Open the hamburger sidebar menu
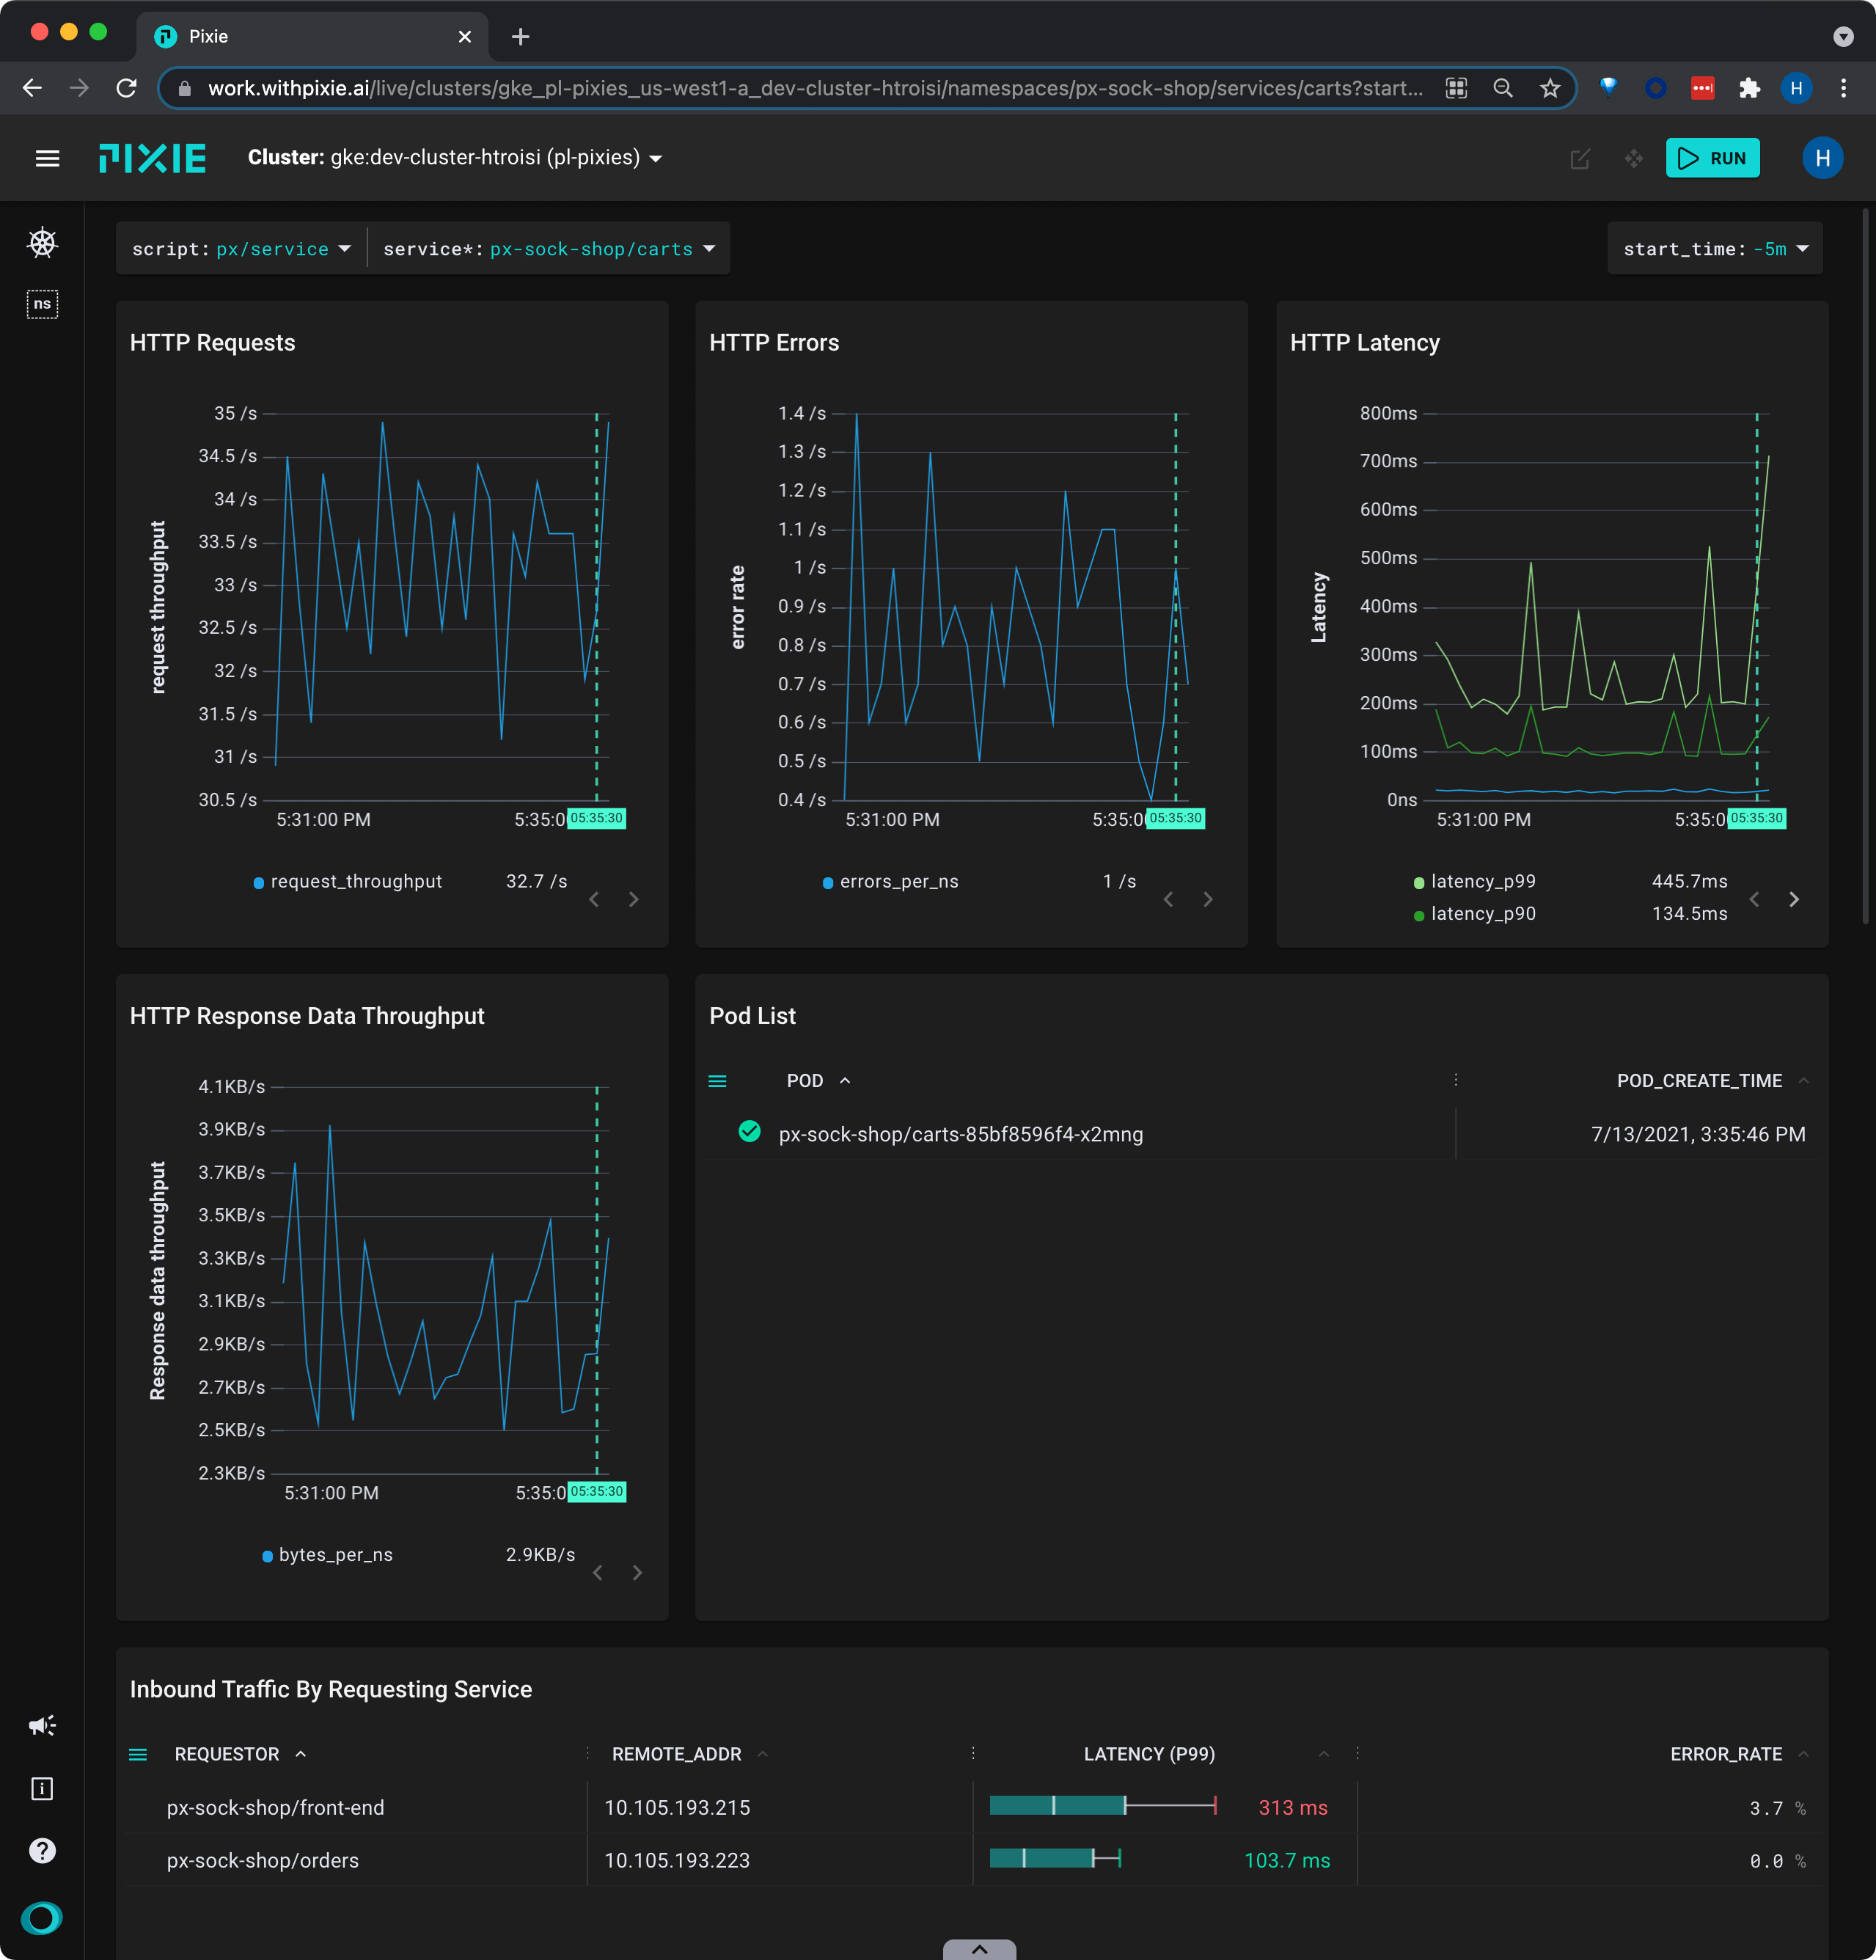This screenshot has width=1876, height=1960. [x=47, y=158]
